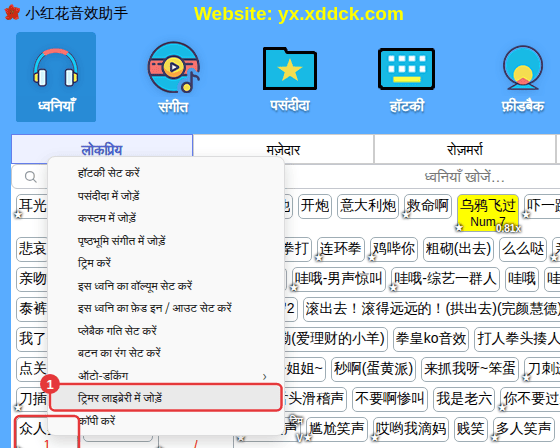560x448 pixels.
Task: Play the 尴尬笑声 sound button
Action: (x=337, y=429)
